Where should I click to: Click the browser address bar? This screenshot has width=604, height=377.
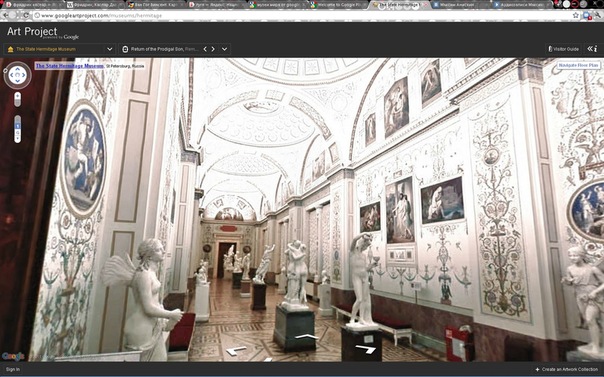[x=300, y=16]
